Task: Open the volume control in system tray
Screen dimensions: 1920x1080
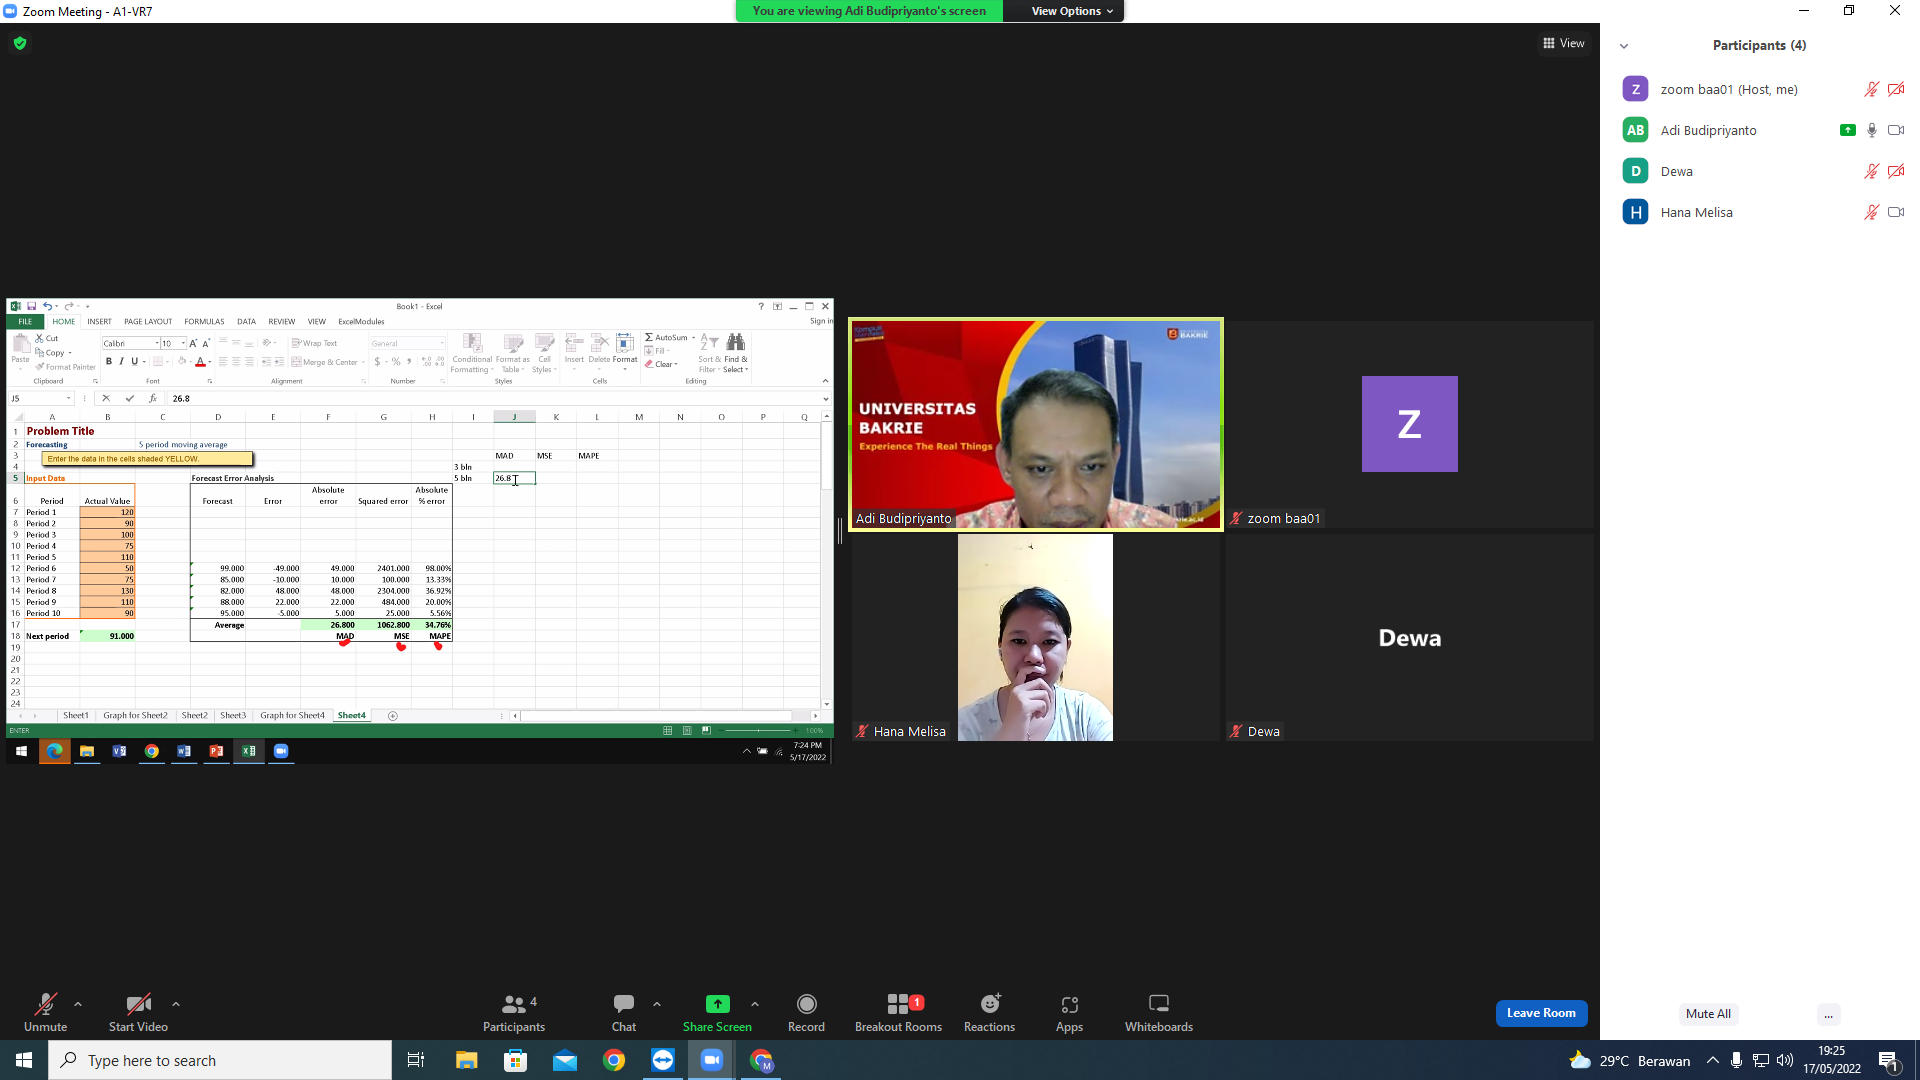Action: click(x=1785, y=1060)
